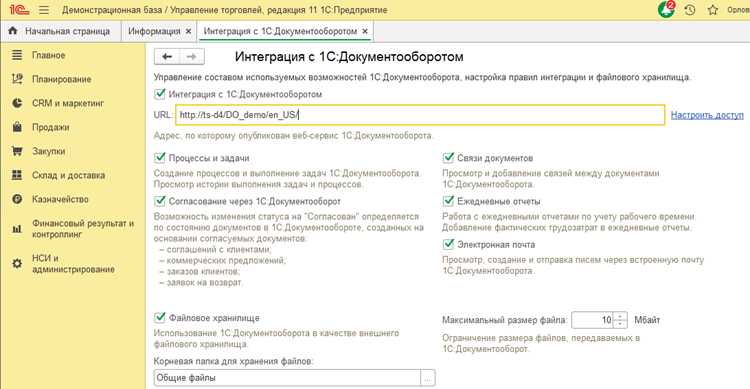Click the НСИ и администрирование gear icon

17,264
